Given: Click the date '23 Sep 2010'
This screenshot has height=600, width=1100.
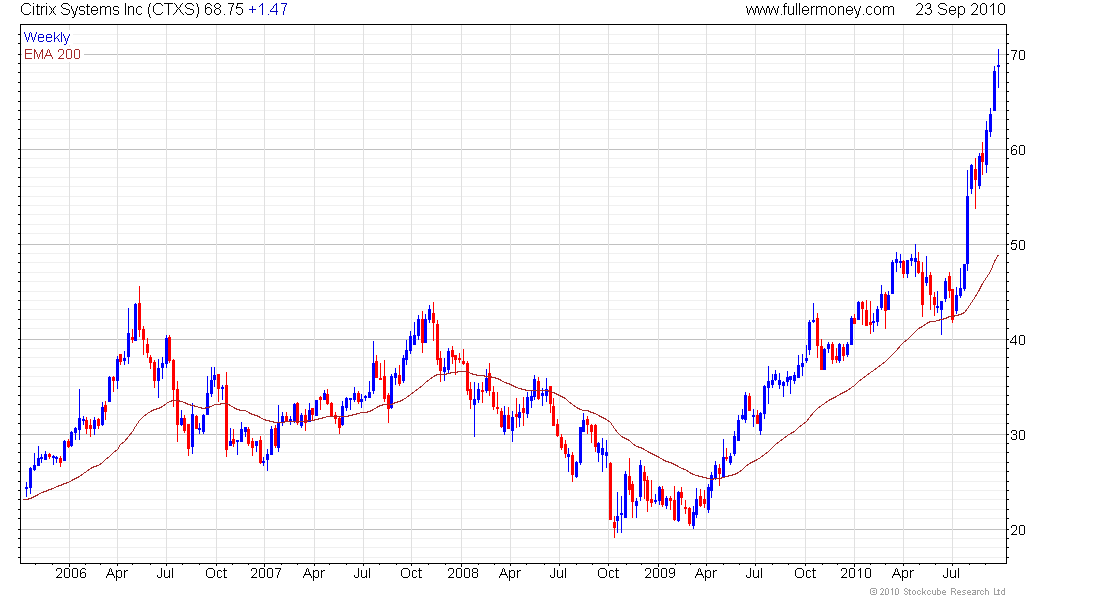Looking at the screenshot, I should tap(960, 10).
